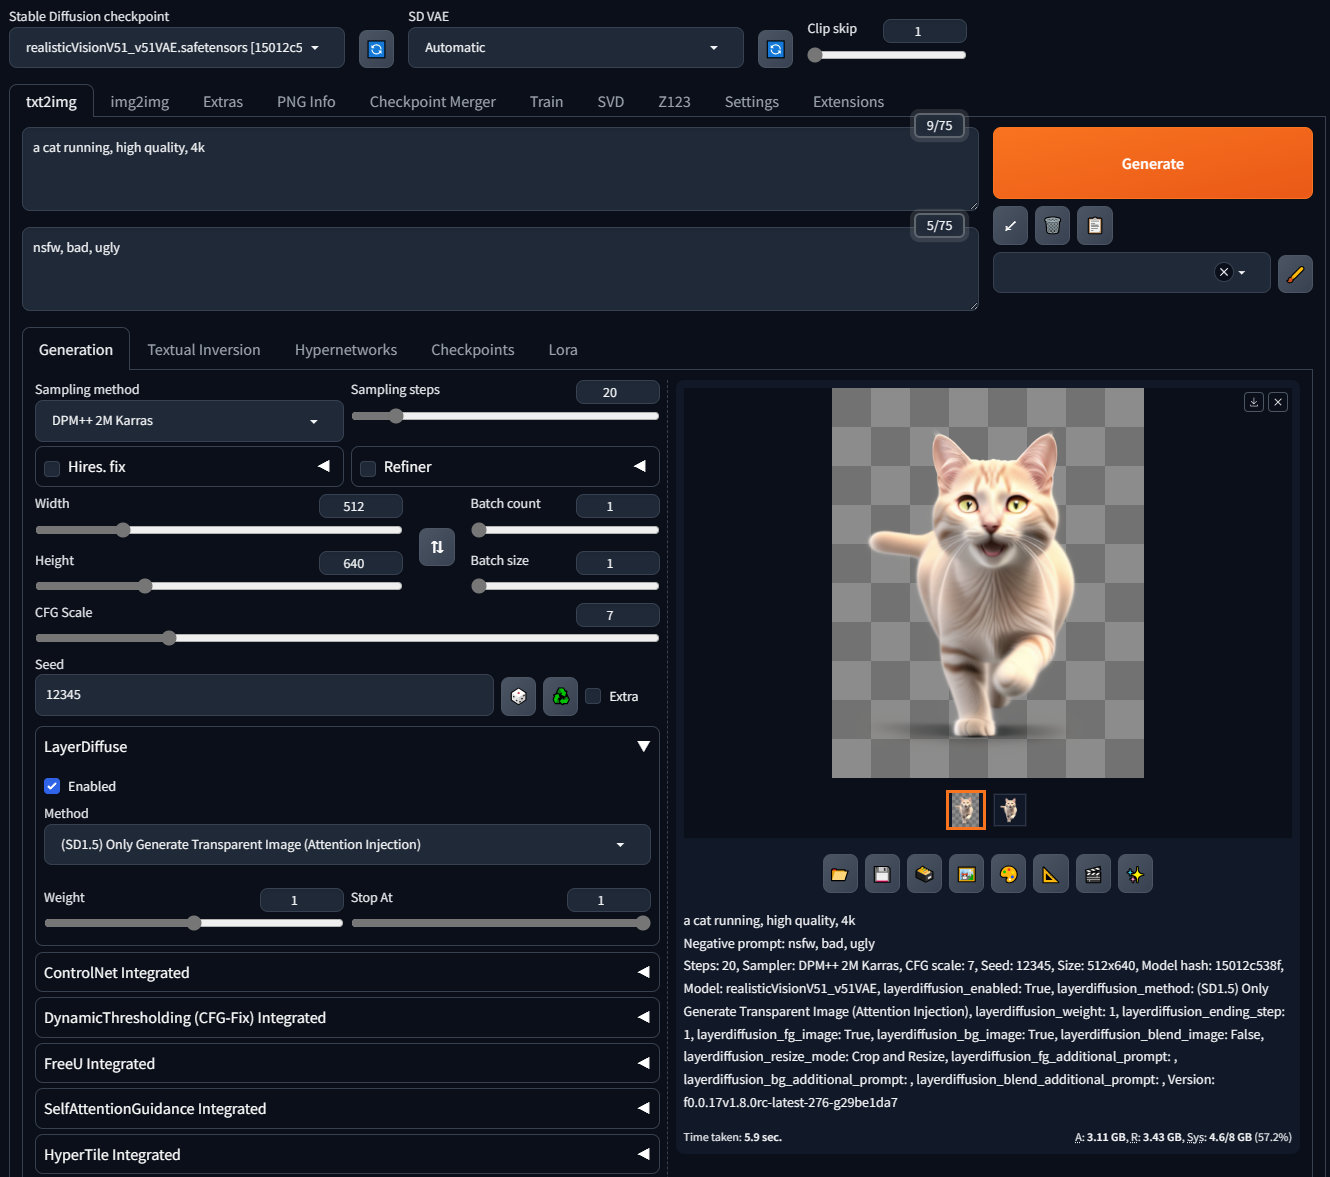Viewport: 1330px width, 1177px height.
Task: Swap width and height values
Action: pos(437,547)
